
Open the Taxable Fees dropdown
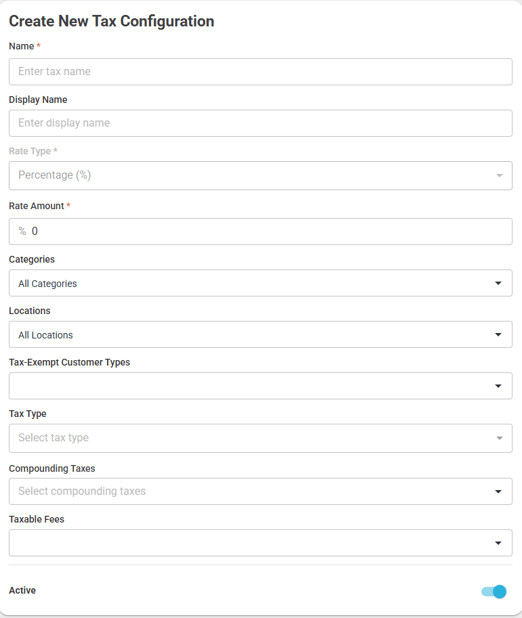261,543
